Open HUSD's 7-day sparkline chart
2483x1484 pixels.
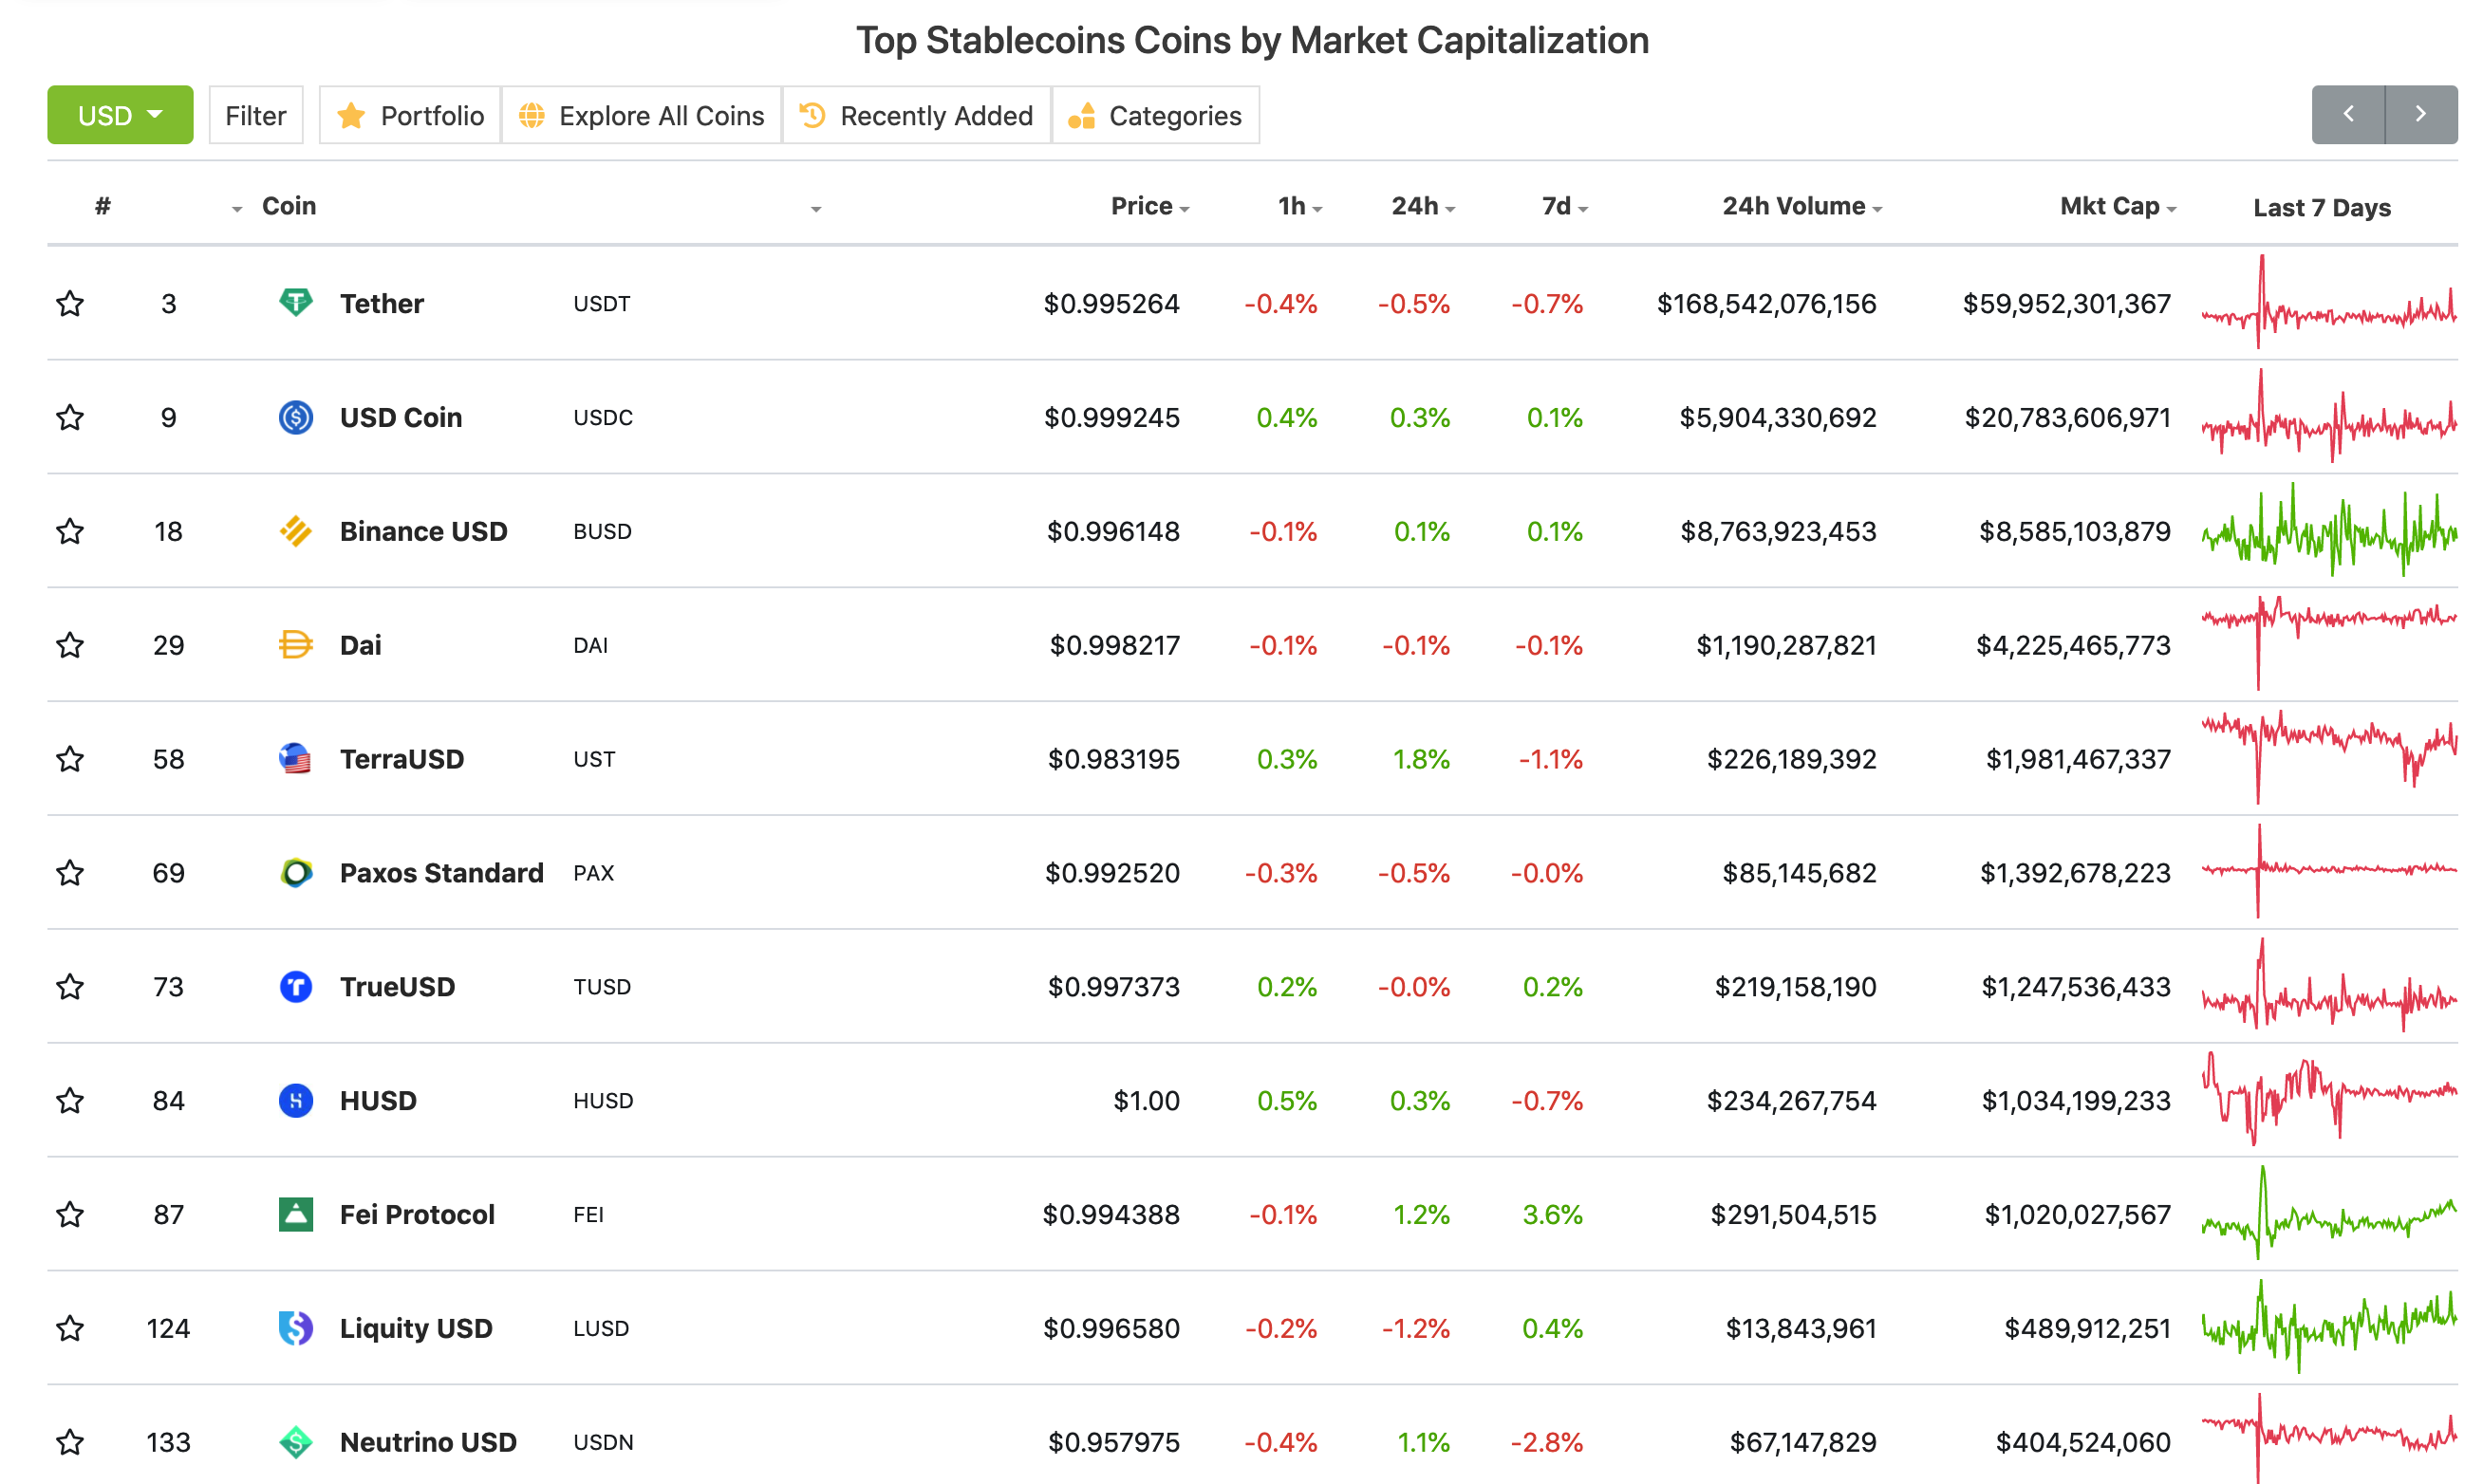coord(2329,1100)
